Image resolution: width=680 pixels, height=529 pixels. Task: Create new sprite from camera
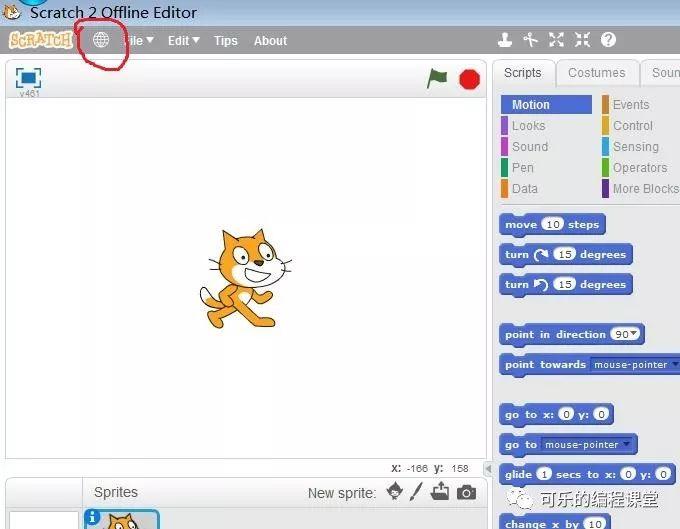click(466, 493)
